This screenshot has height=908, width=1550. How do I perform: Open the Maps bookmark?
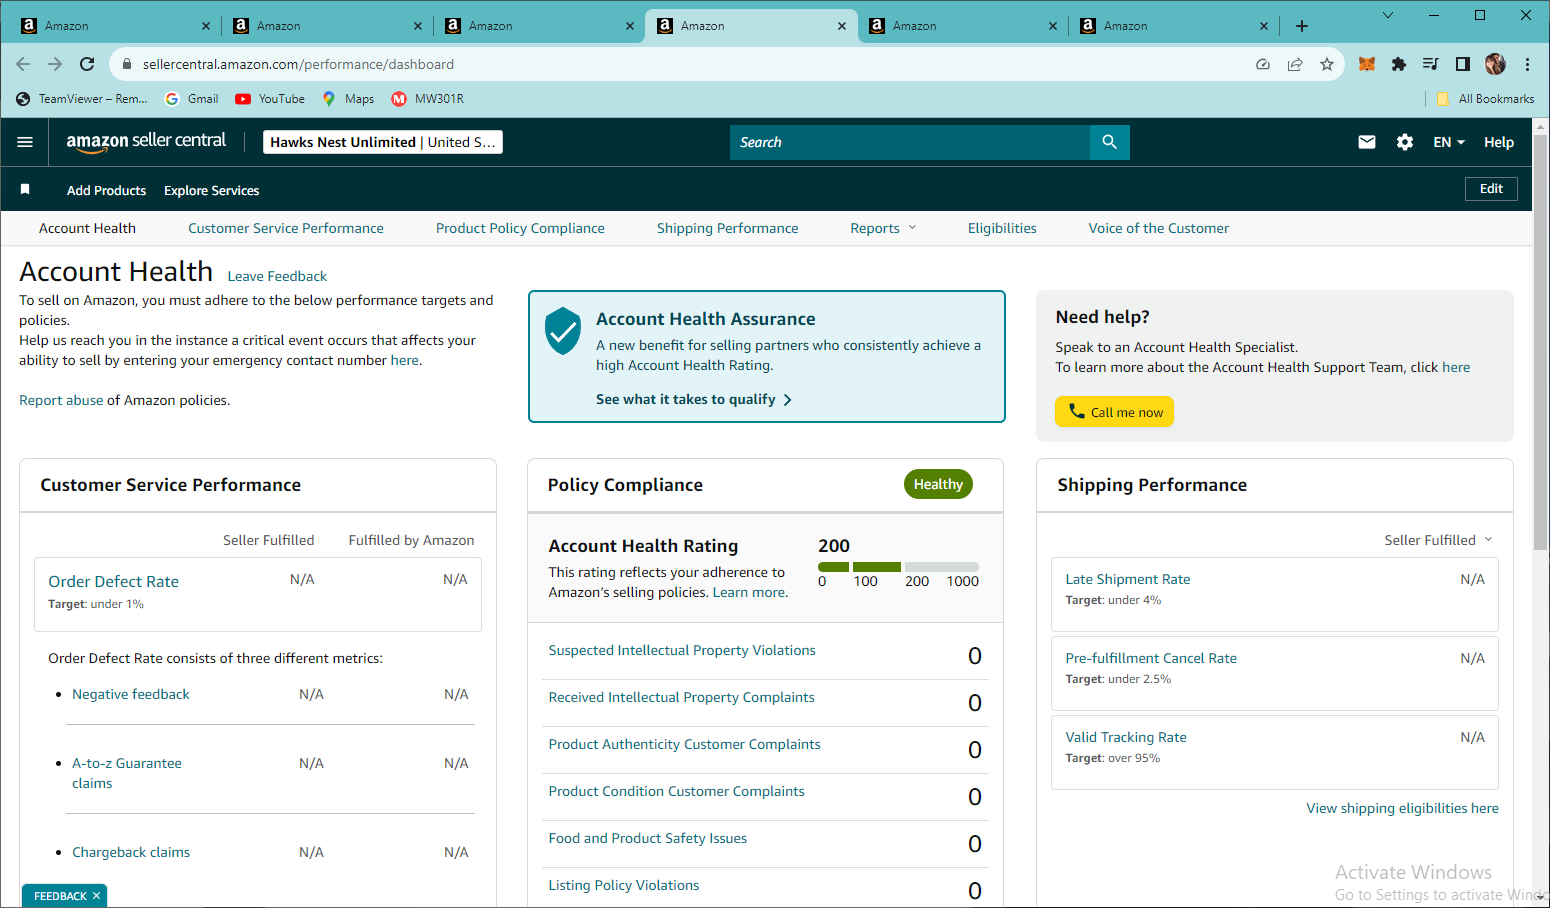pyautogui.click(x=348, y=99)
